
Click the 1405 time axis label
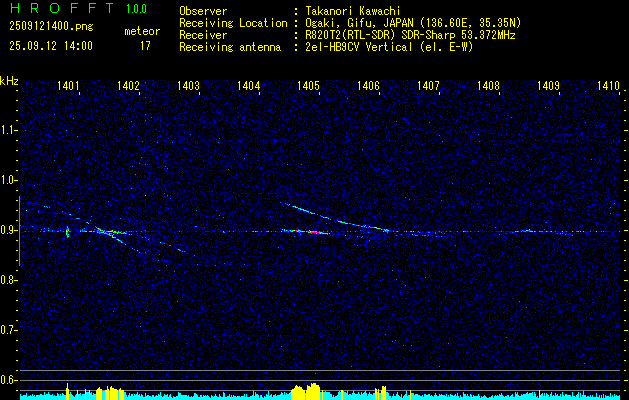[308, 85]
